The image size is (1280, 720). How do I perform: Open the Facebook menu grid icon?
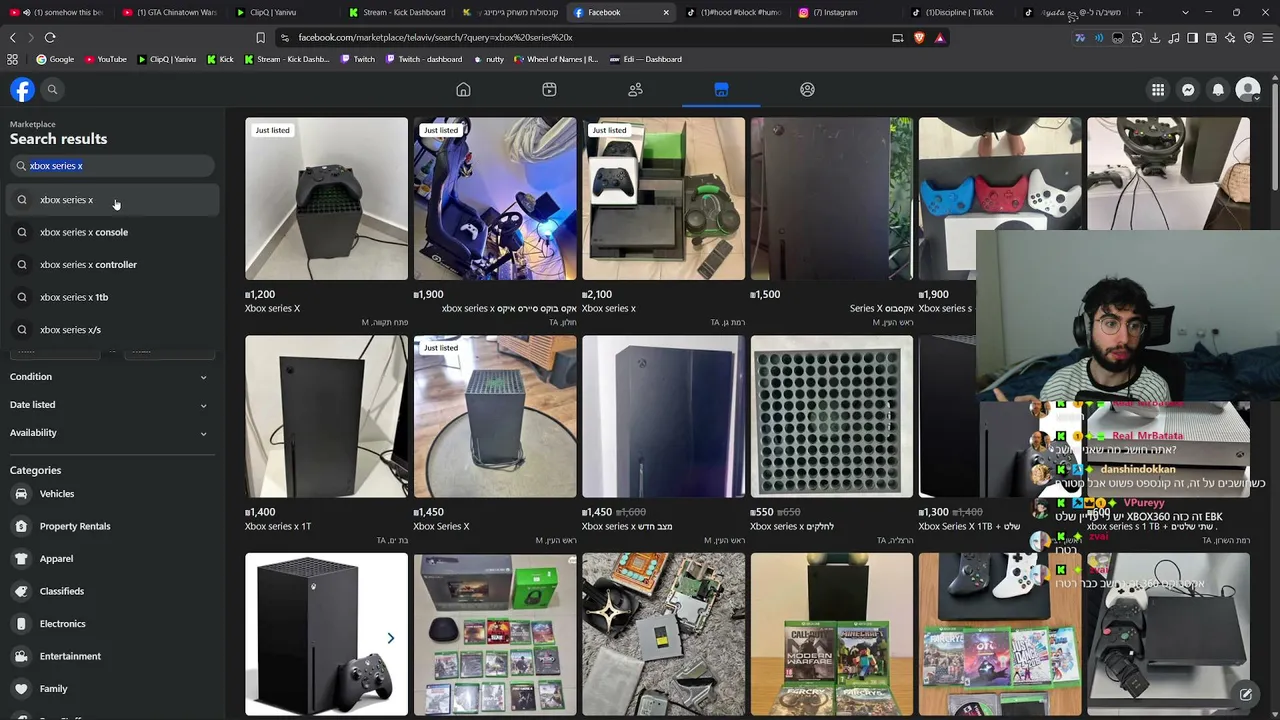(x=1158, y=90)
